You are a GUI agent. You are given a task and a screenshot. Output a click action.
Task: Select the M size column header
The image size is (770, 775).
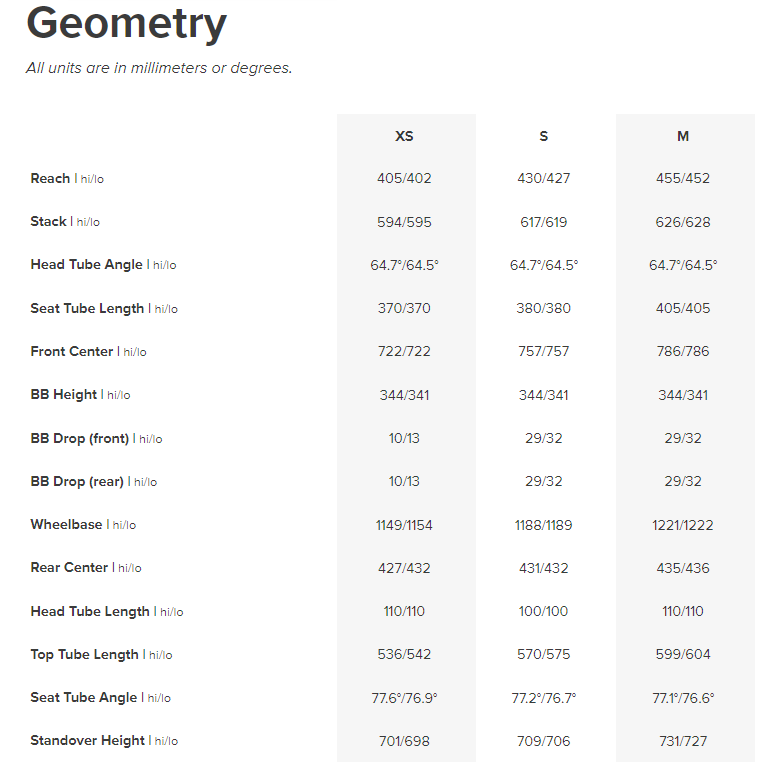click(683, 136)
